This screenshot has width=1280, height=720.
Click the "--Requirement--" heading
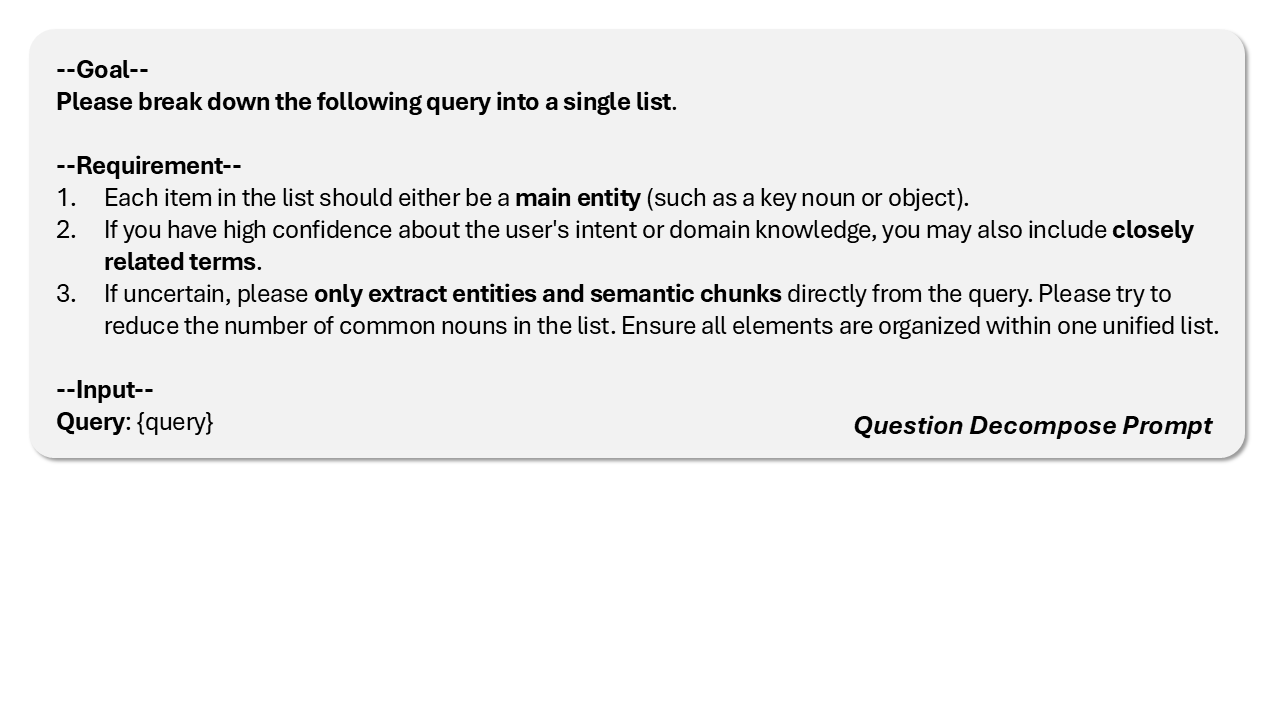[x=149, y=166]
